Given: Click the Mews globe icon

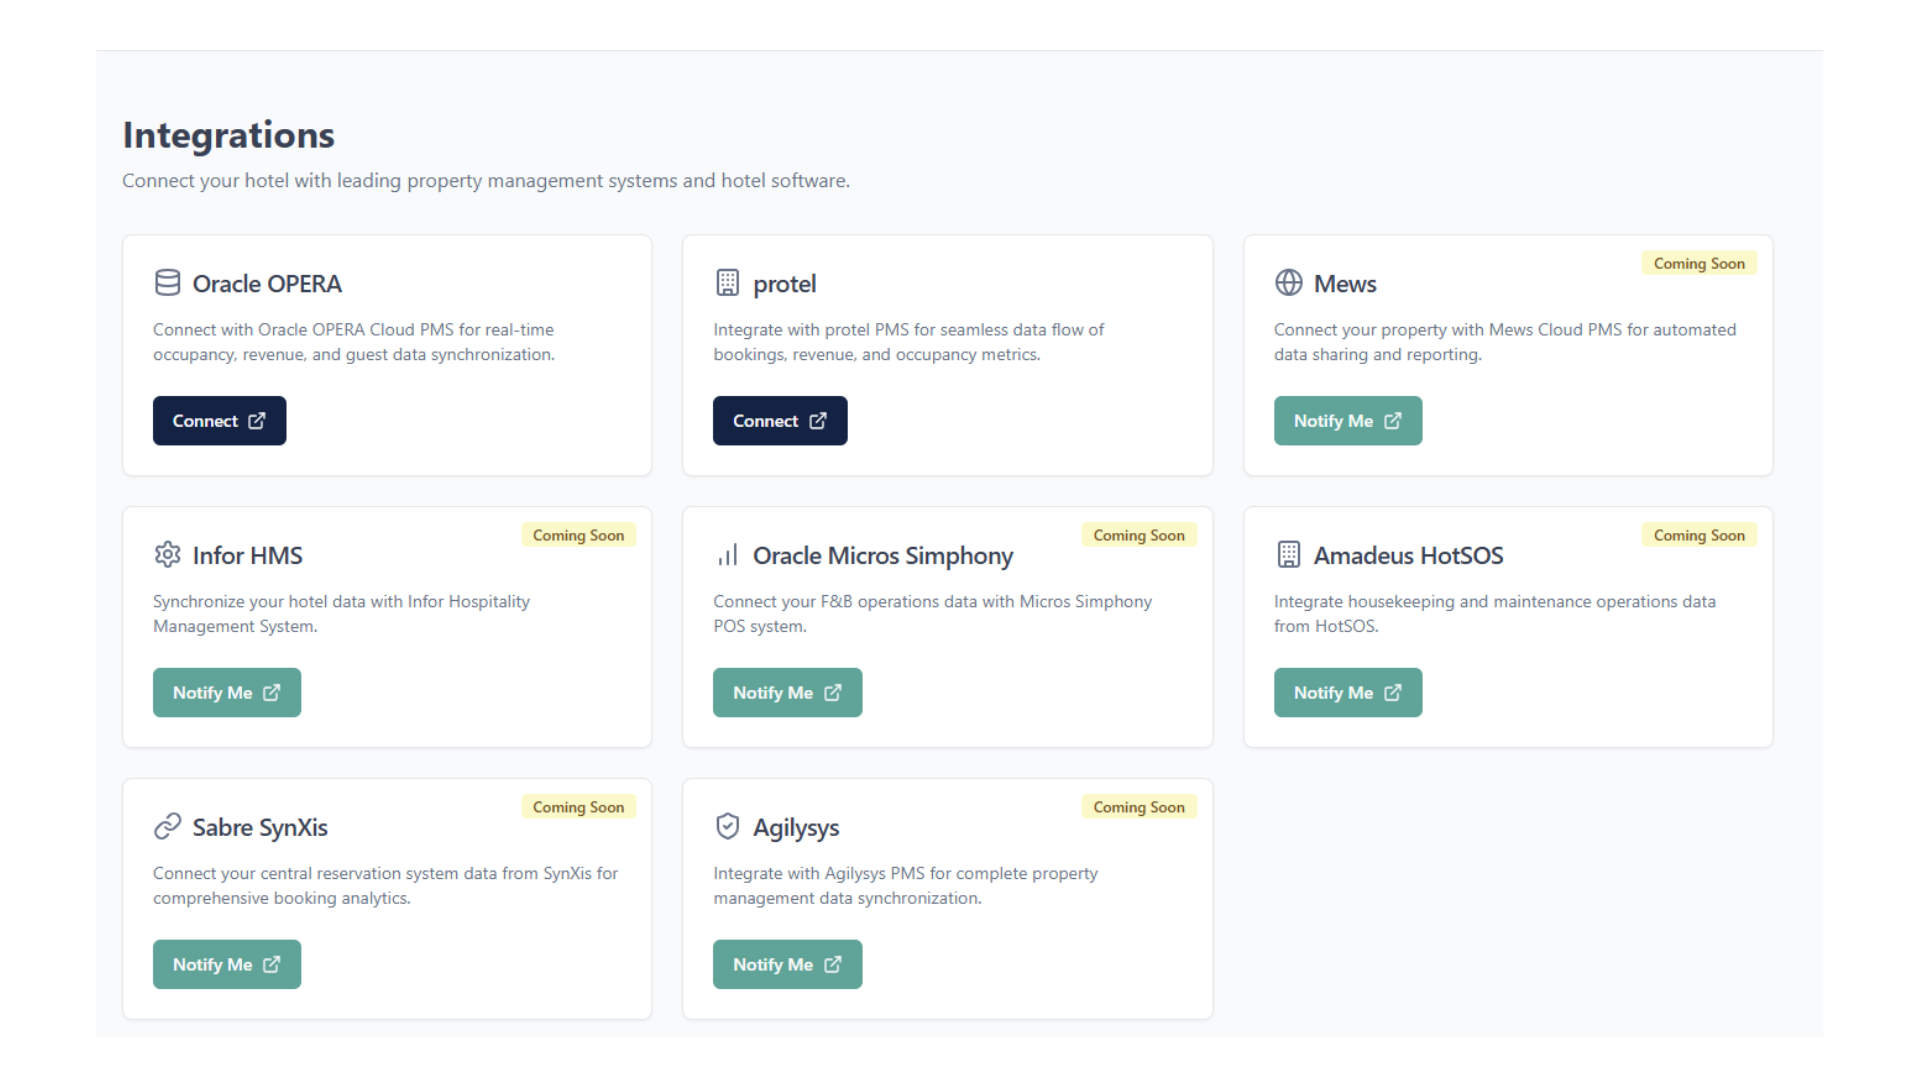Looking at the screenshot, I should coord(1289,283).
